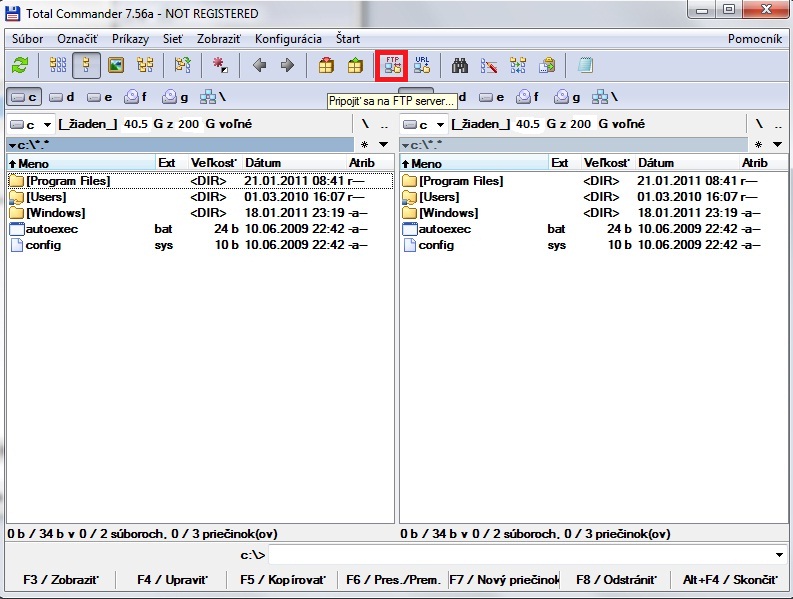Open the Príkazy menu
Screen dimensions: 793x599
tap(130, 39)
